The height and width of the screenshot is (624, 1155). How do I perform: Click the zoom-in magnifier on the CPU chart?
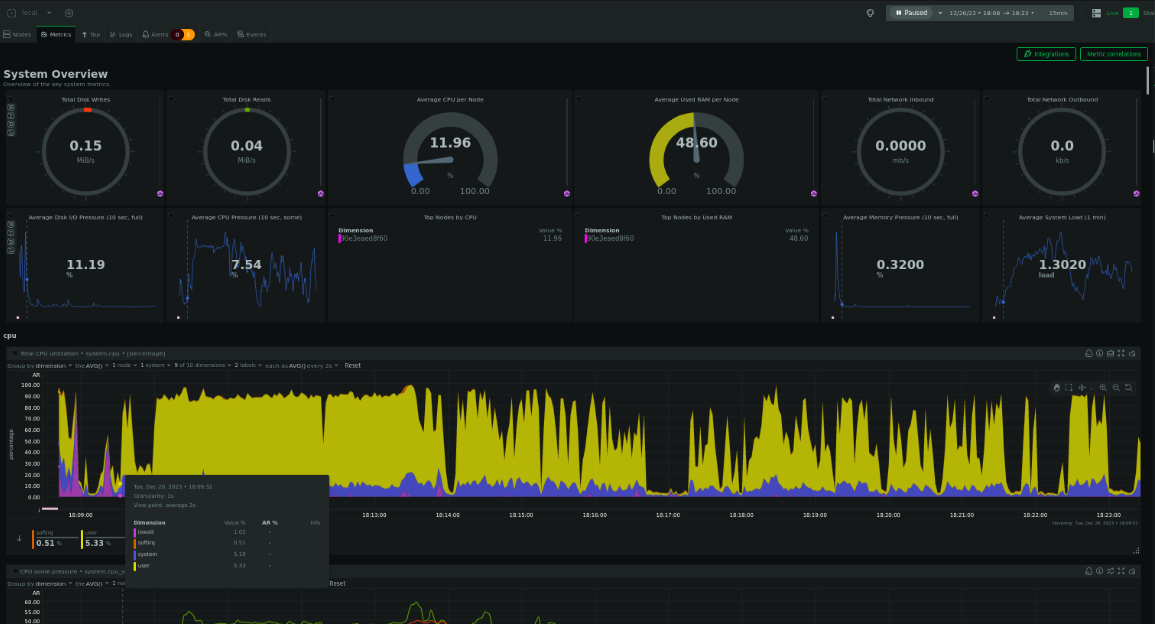tap(1104, 387)
